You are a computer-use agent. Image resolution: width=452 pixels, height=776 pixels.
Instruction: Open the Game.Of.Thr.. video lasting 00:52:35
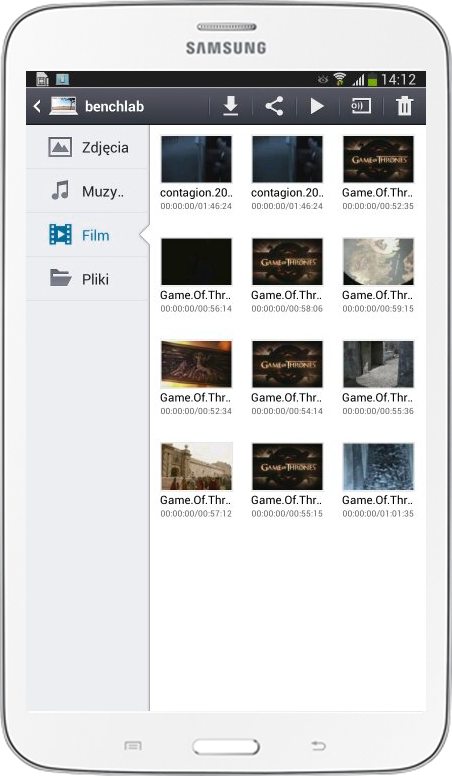[378, 159]
